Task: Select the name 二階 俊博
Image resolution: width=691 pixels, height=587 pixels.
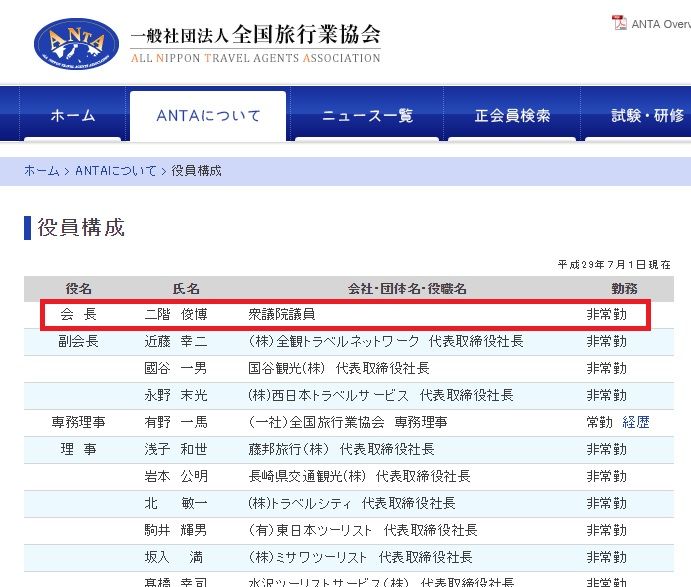Action: 176,314
